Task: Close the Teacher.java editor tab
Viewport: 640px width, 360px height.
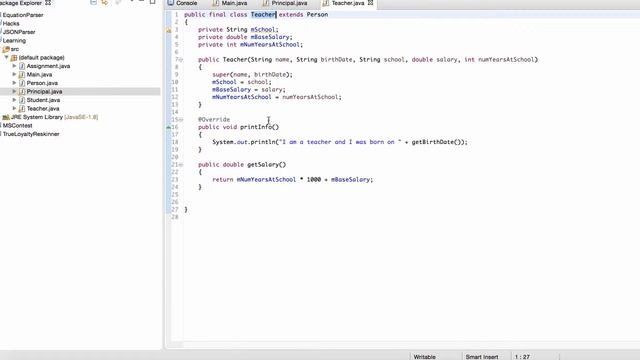Action: (x=370, y=3)
